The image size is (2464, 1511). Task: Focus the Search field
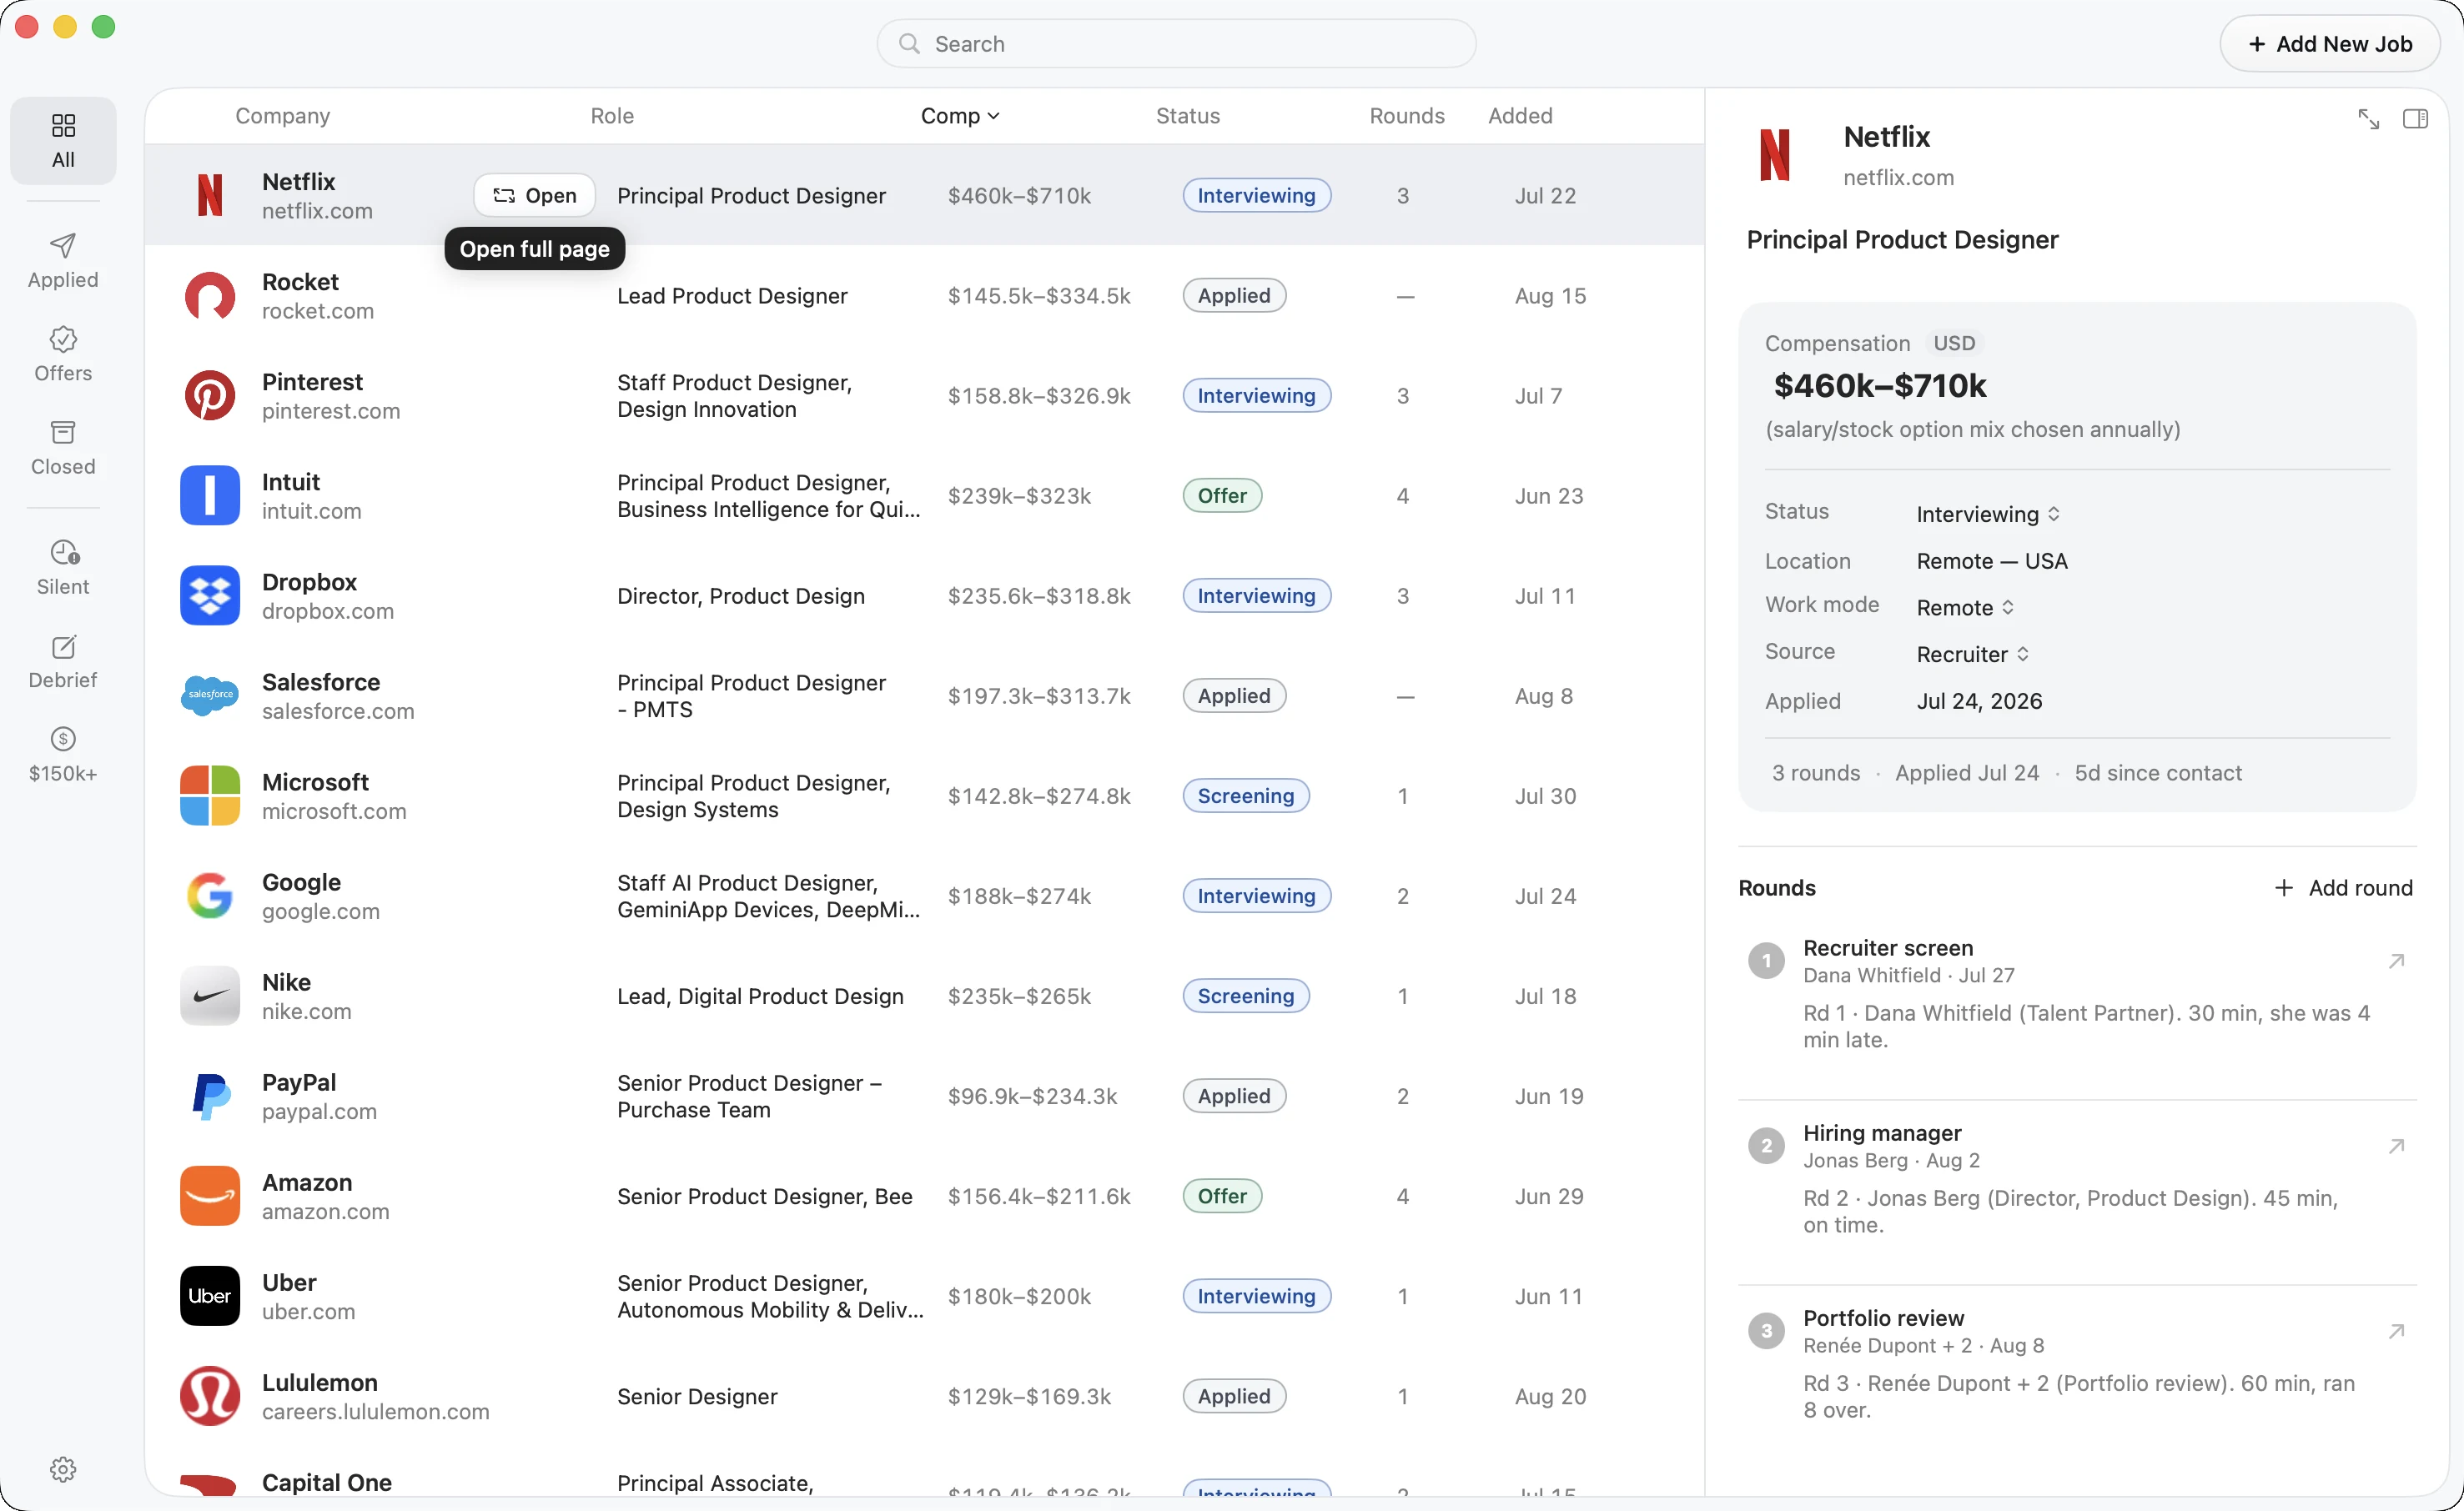1176,44
